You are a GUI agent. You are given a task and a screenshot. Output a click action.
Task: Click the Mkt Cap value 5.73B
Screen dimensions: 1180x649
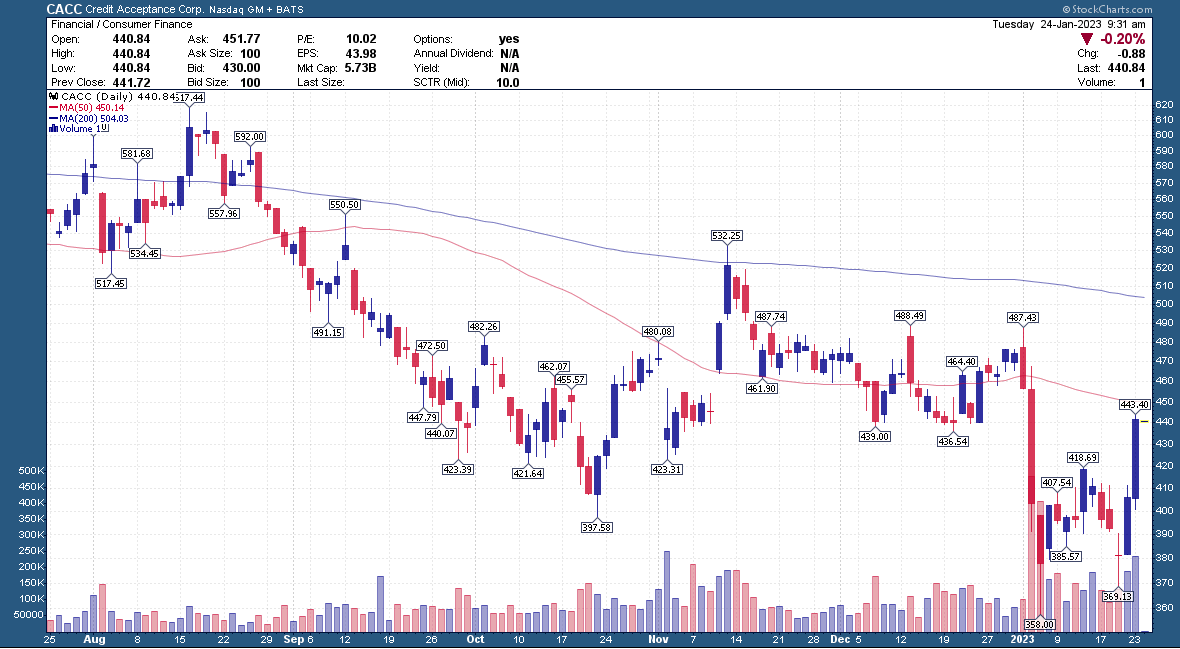[x=358, y=68]
